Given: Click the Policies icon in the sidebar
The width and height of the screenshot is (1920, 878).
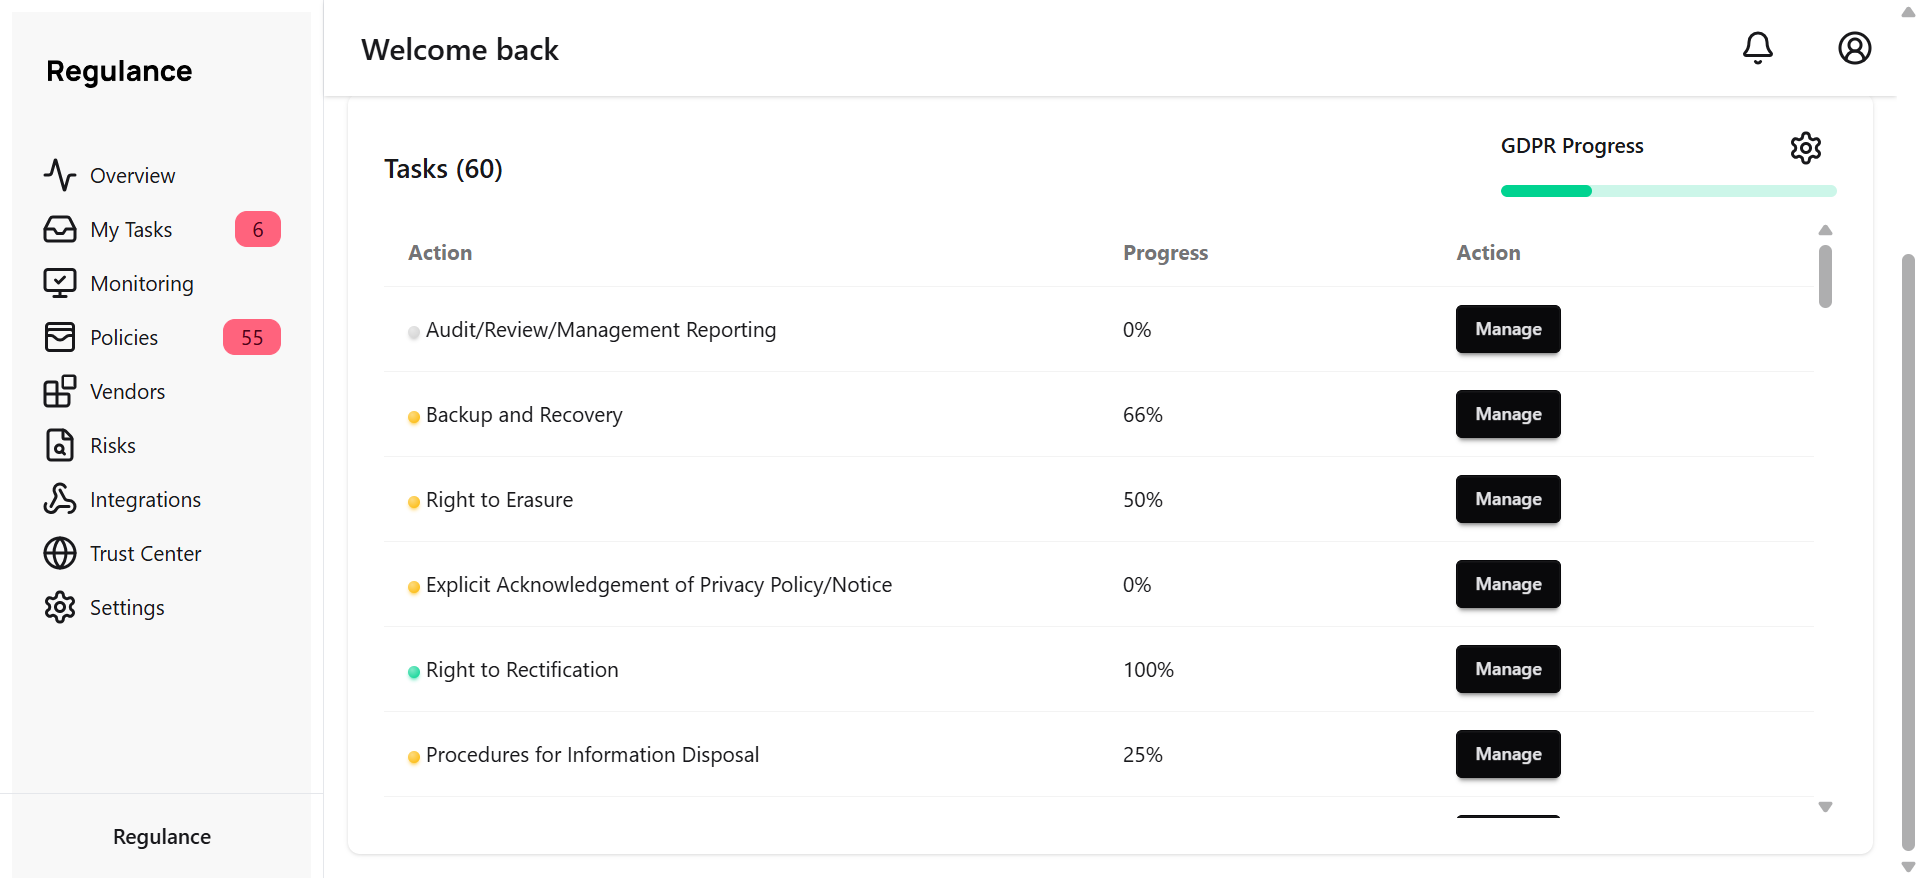Looking at the screenshot, I should [x=60, y=337].
